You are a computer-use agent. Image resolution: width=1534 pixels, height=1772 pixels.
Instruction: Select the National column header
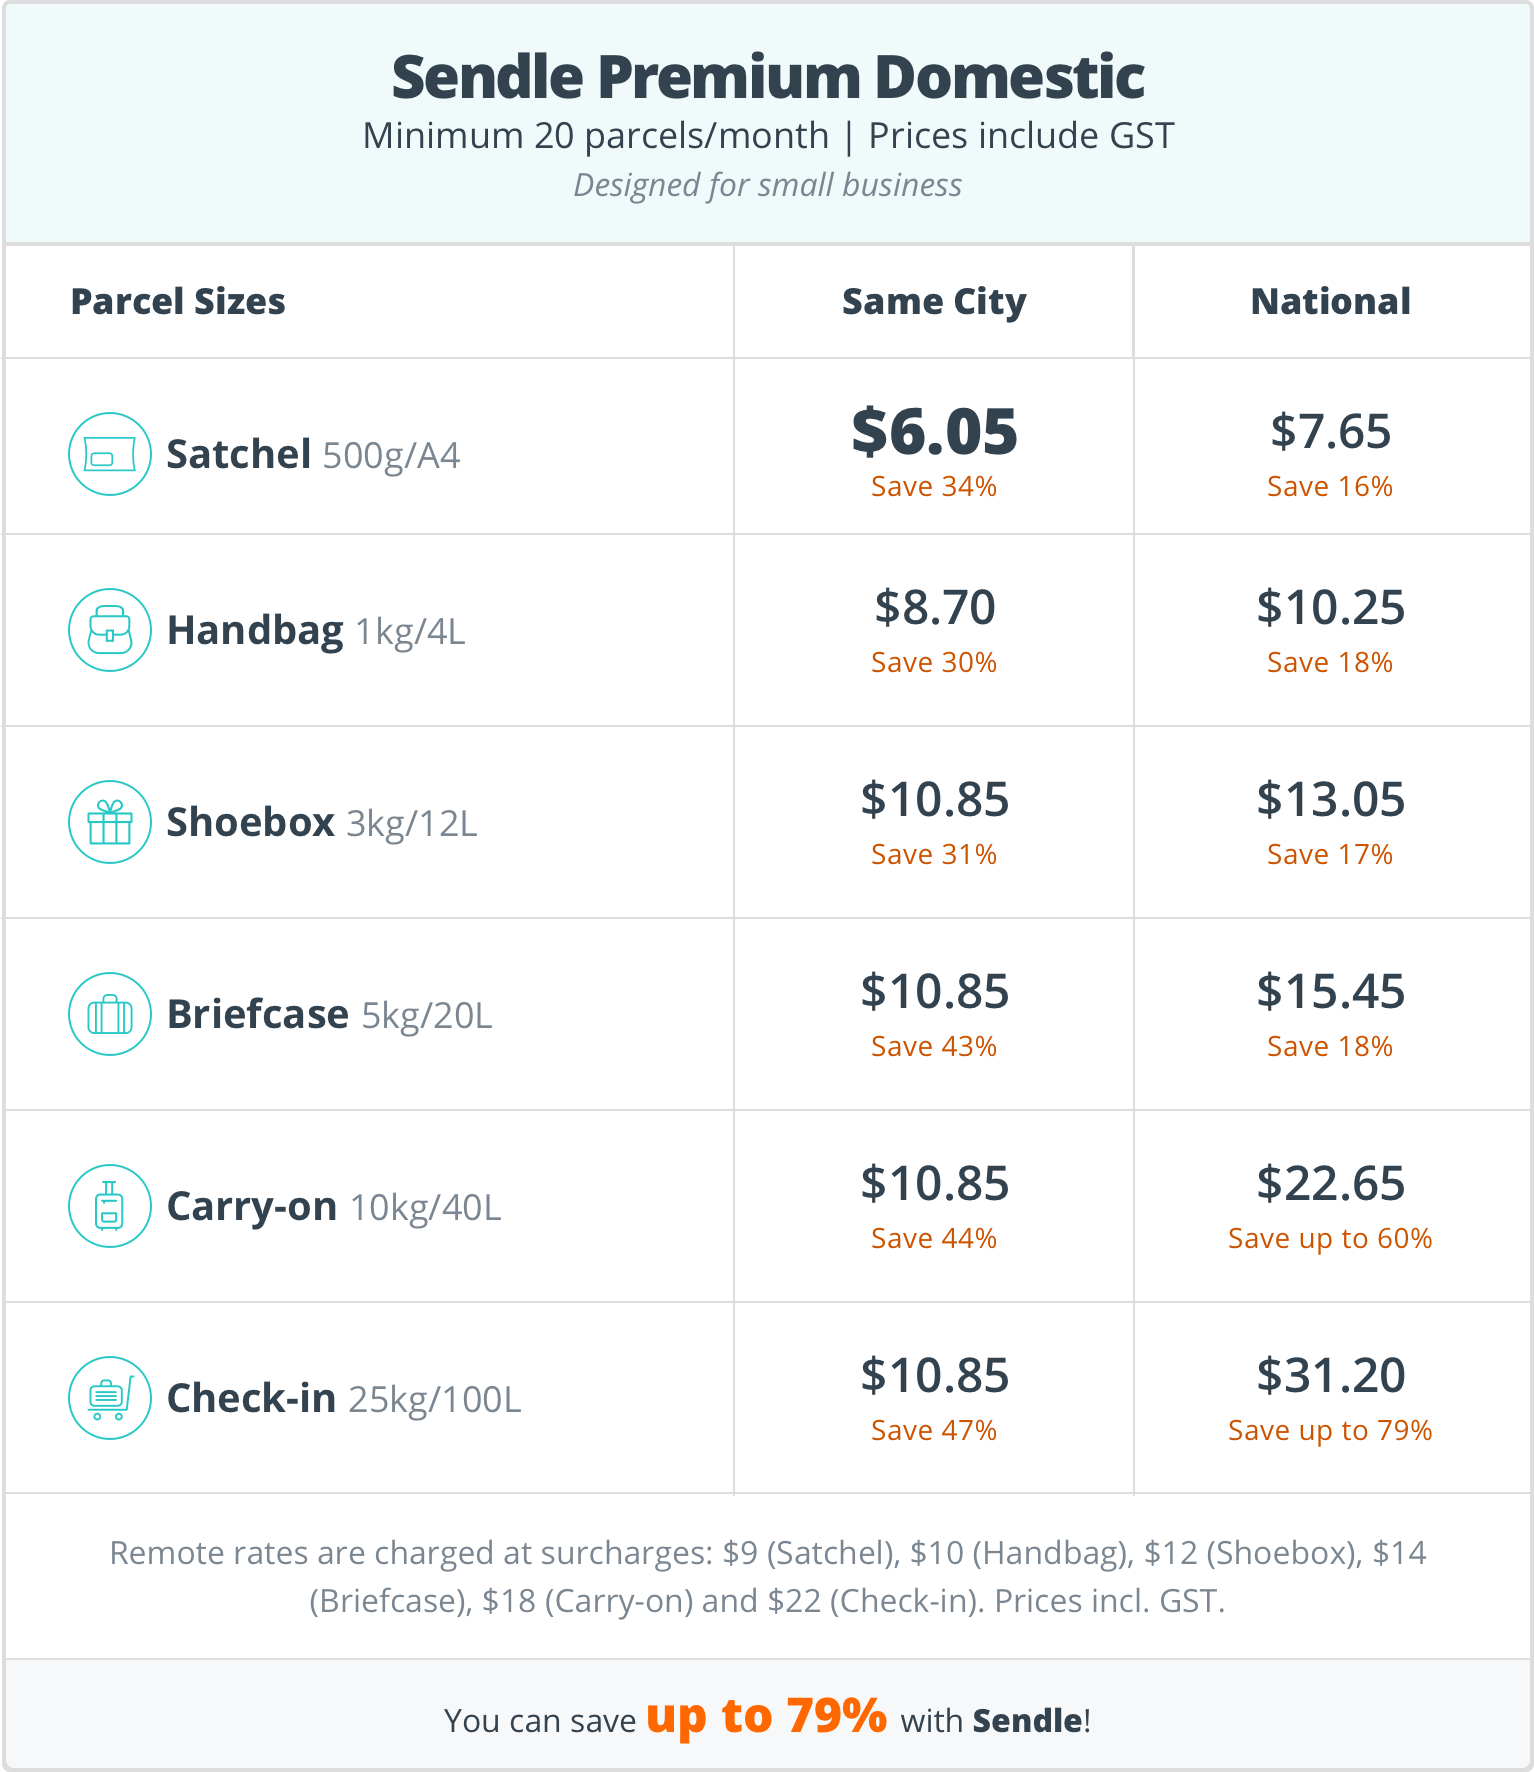point(1330,302)
